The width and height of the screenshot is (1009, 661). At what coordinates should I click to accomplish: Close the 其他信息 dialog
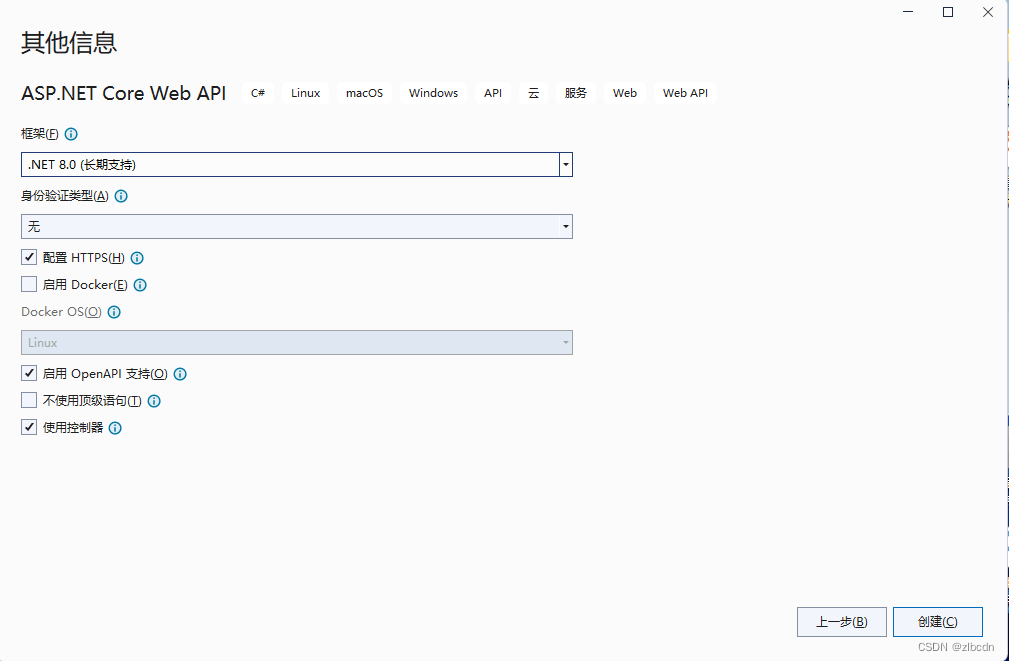click(988, 12)
